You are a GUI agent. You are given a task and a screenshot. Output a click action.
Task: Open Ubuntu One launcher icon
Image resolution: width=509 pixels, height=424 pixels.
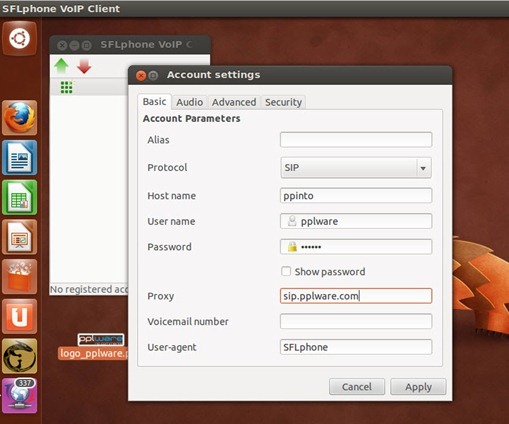coord(20,316)
